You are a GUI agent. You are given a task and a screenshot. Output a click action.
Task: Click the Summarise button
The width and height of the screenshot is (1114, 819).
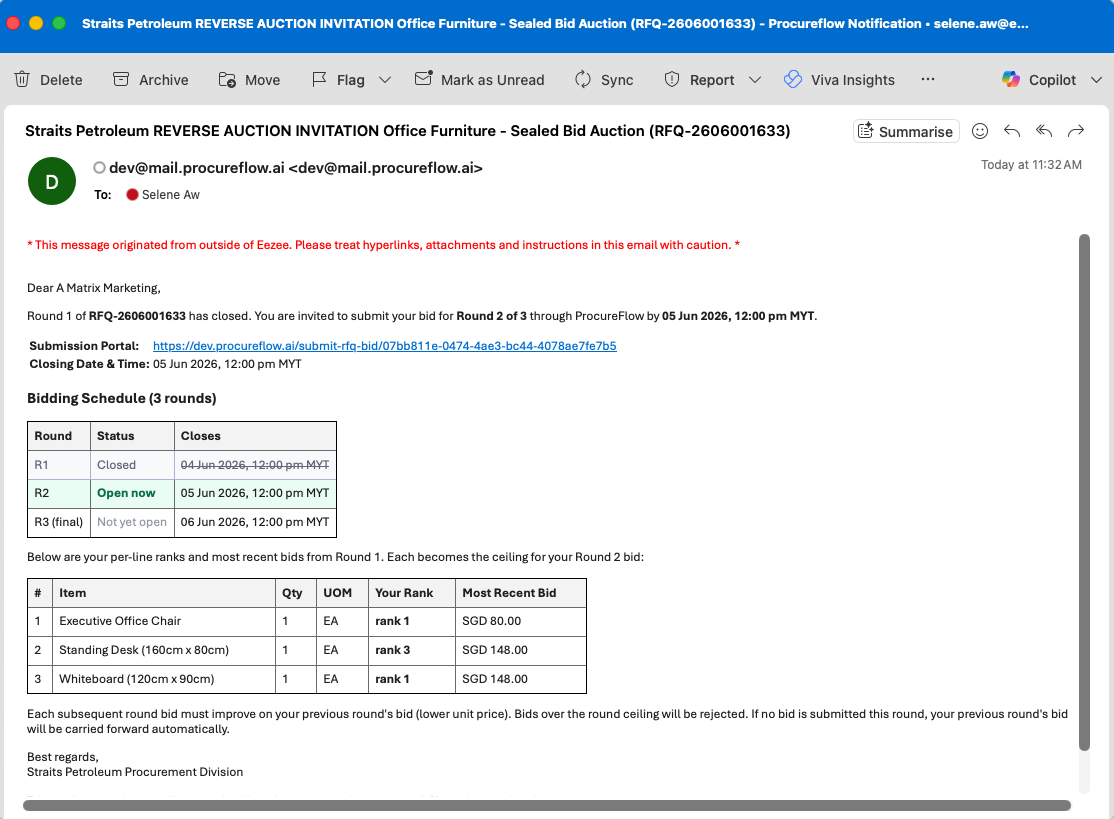906,131
